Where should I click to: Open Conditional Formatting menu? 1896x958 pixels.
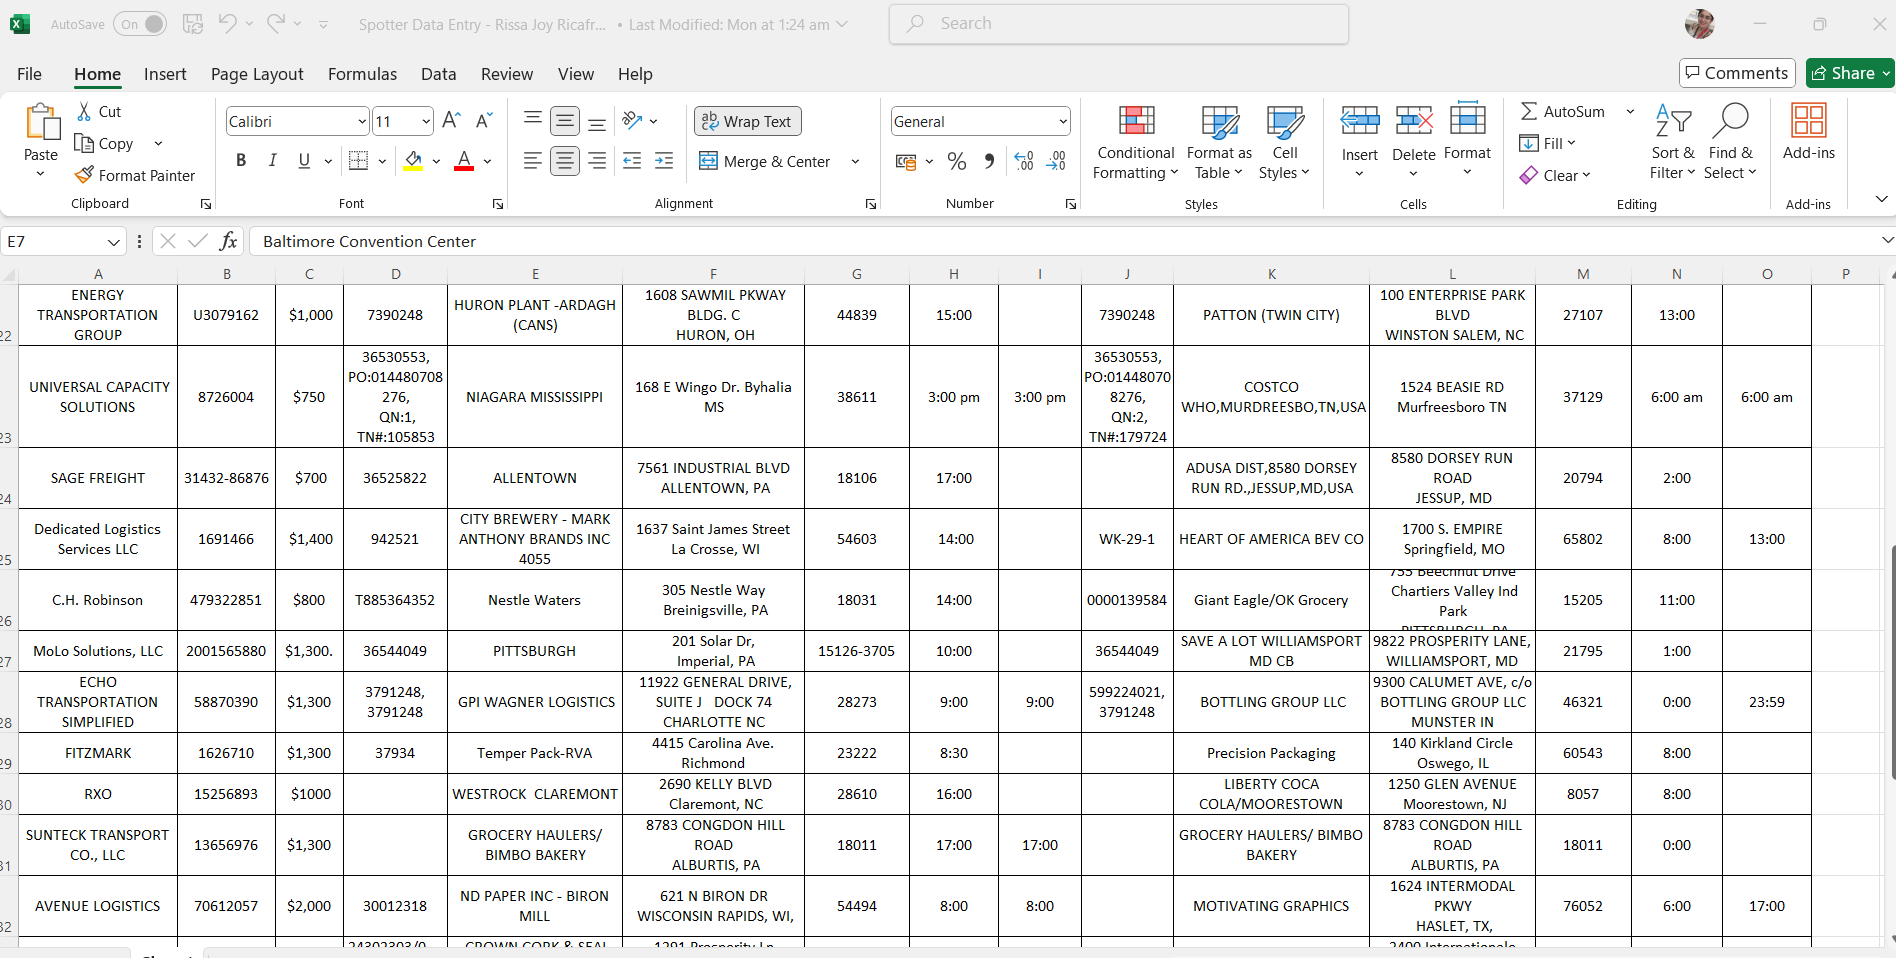pyautogui.click(x=1135, y=142)
